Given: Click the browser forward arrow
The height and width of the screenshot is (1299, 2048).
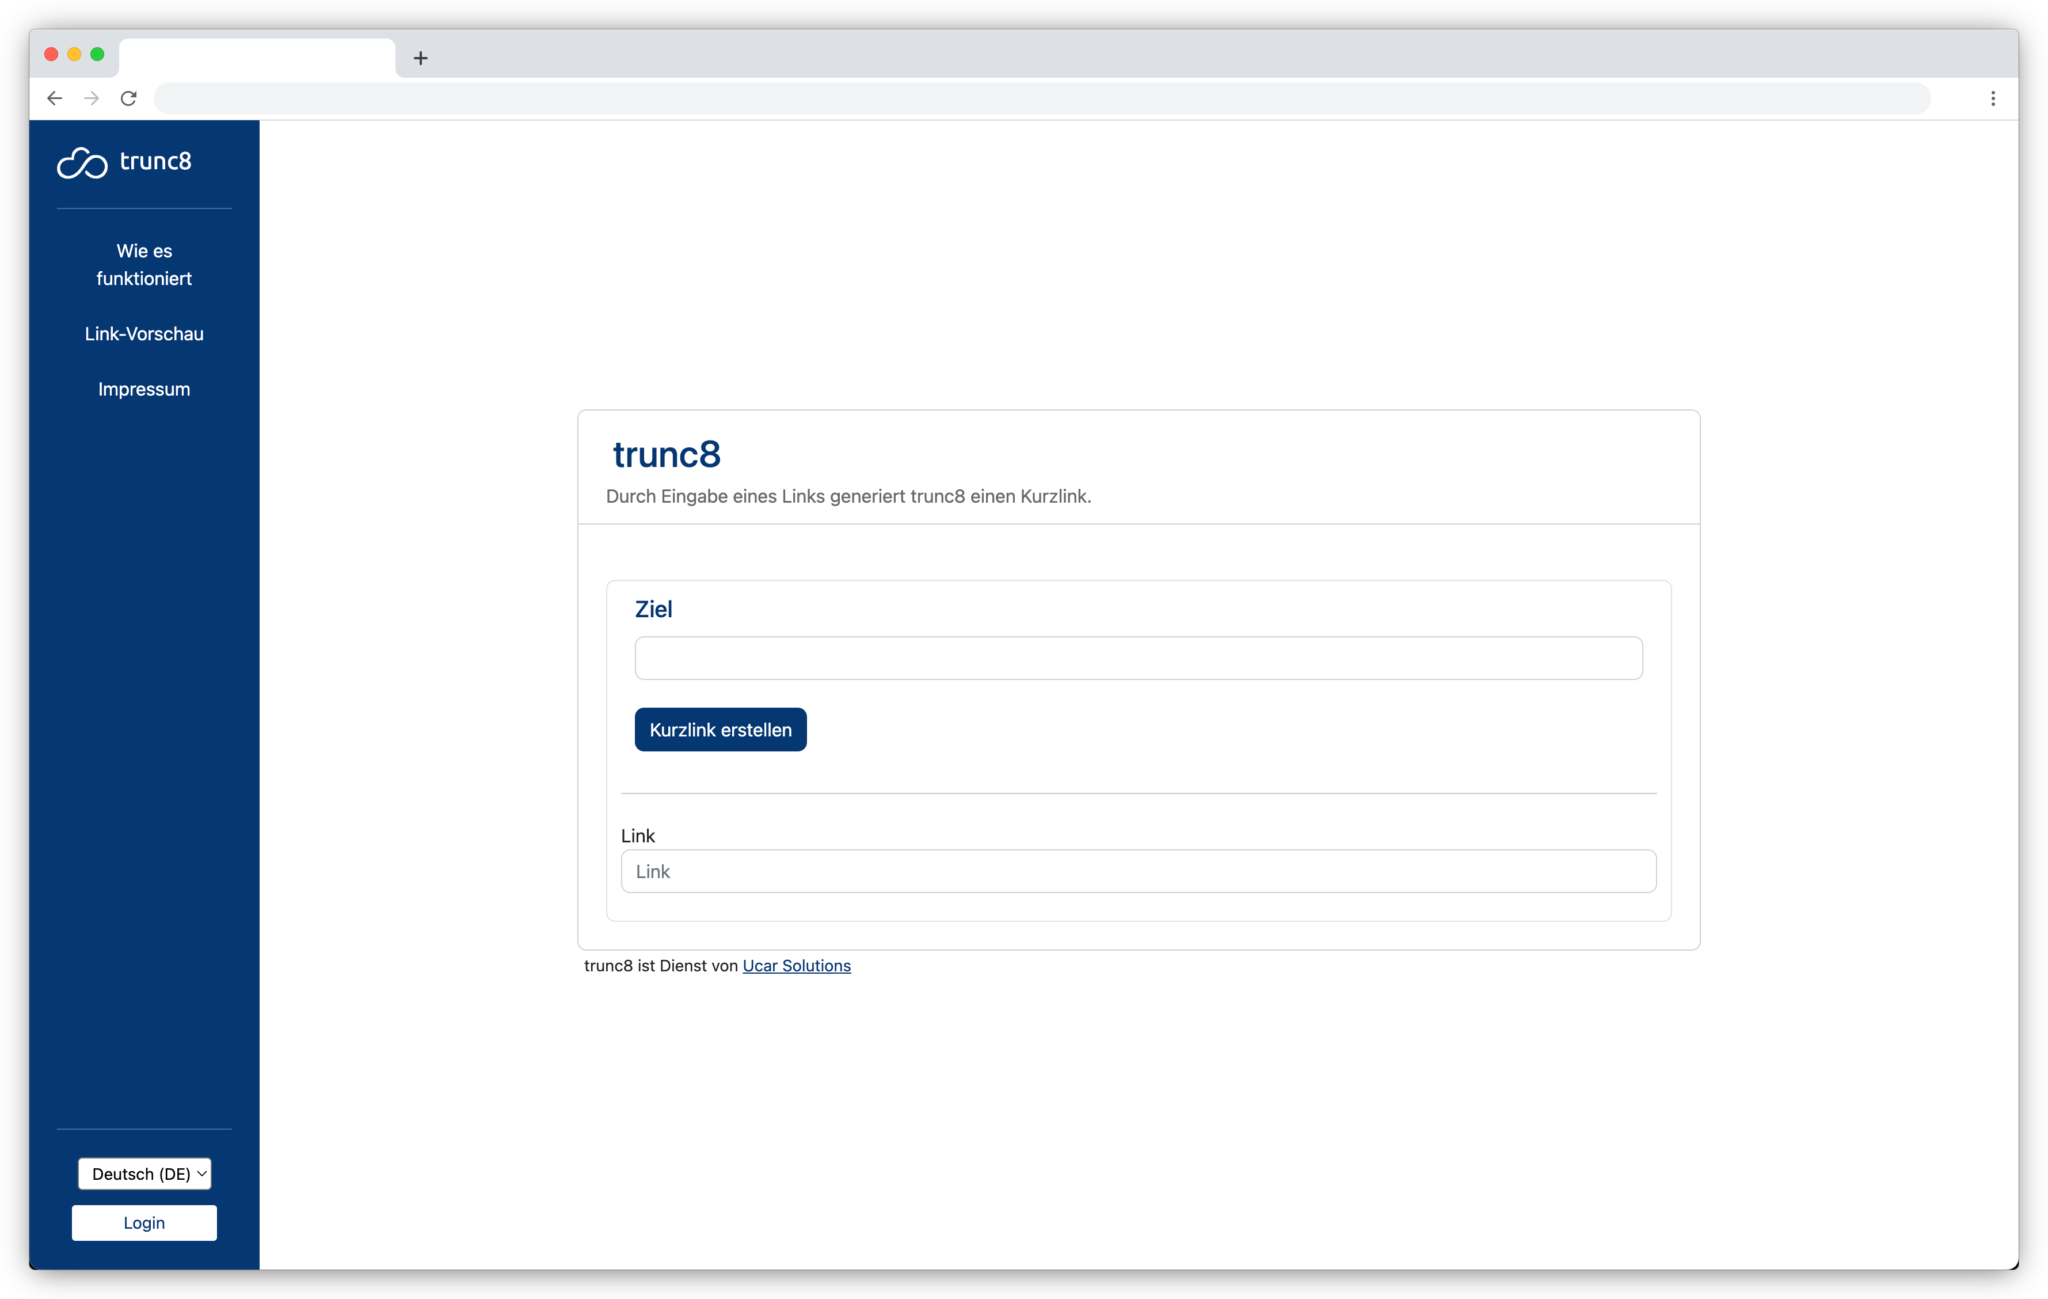Looking at the screenshot, I should 91,98.
